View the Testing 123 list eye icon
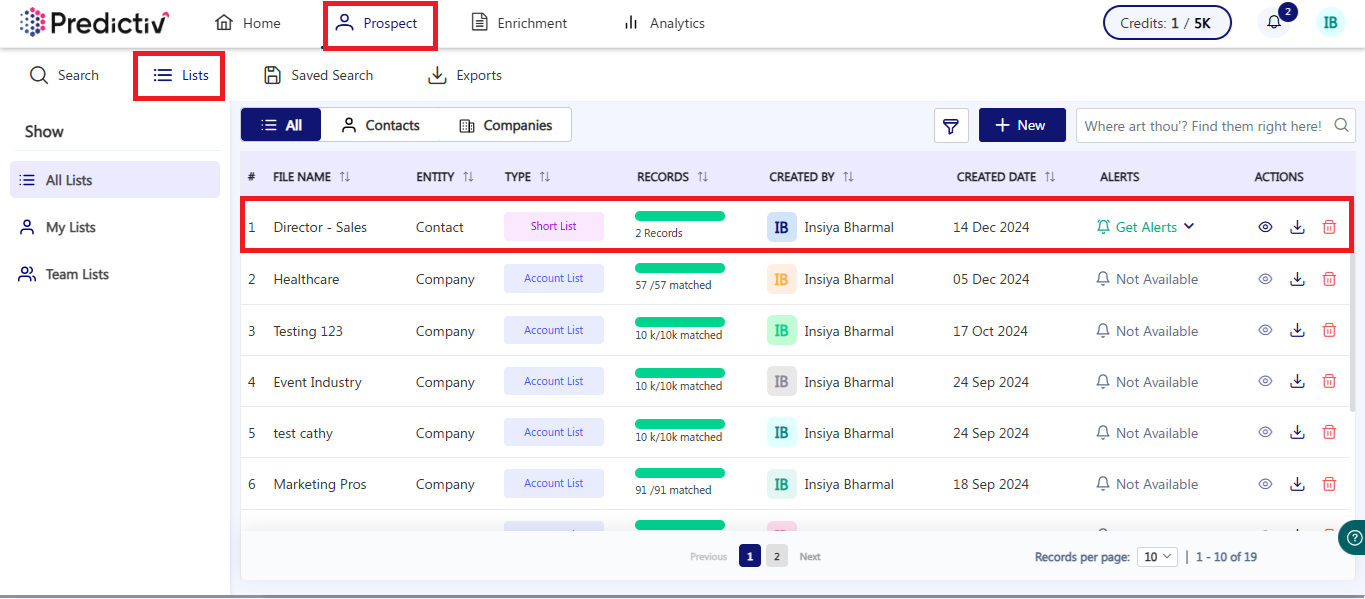 [x=1265, y=330]
